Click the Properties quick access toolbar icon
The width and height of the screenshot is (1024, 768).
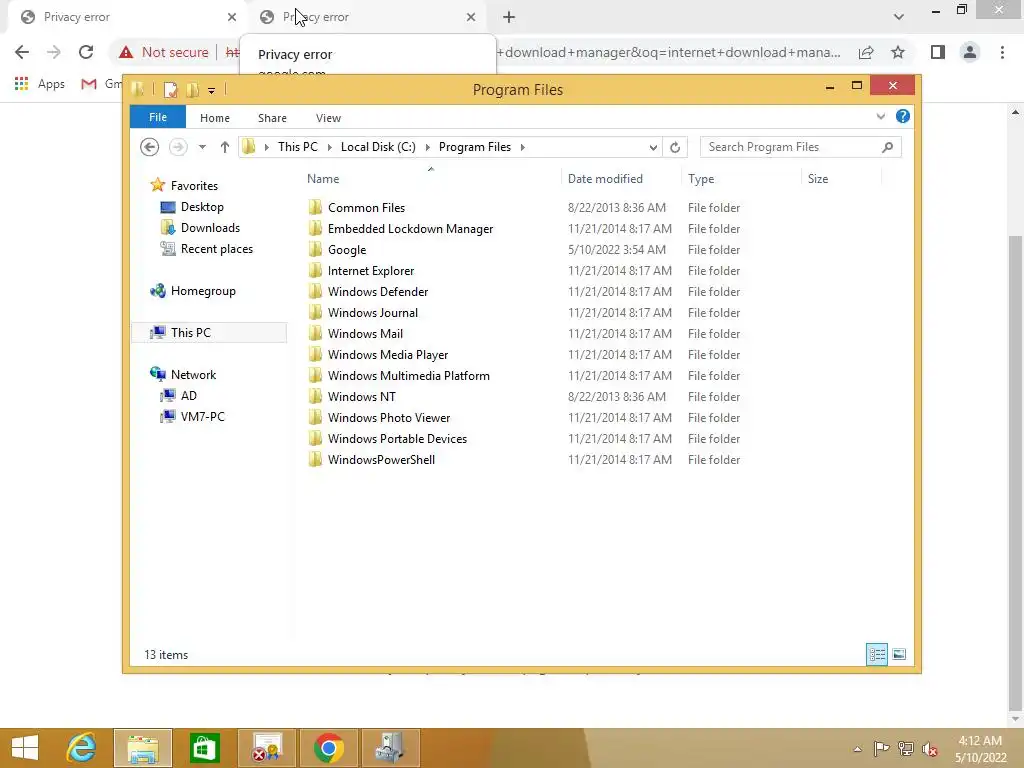[x=170, y=90]
